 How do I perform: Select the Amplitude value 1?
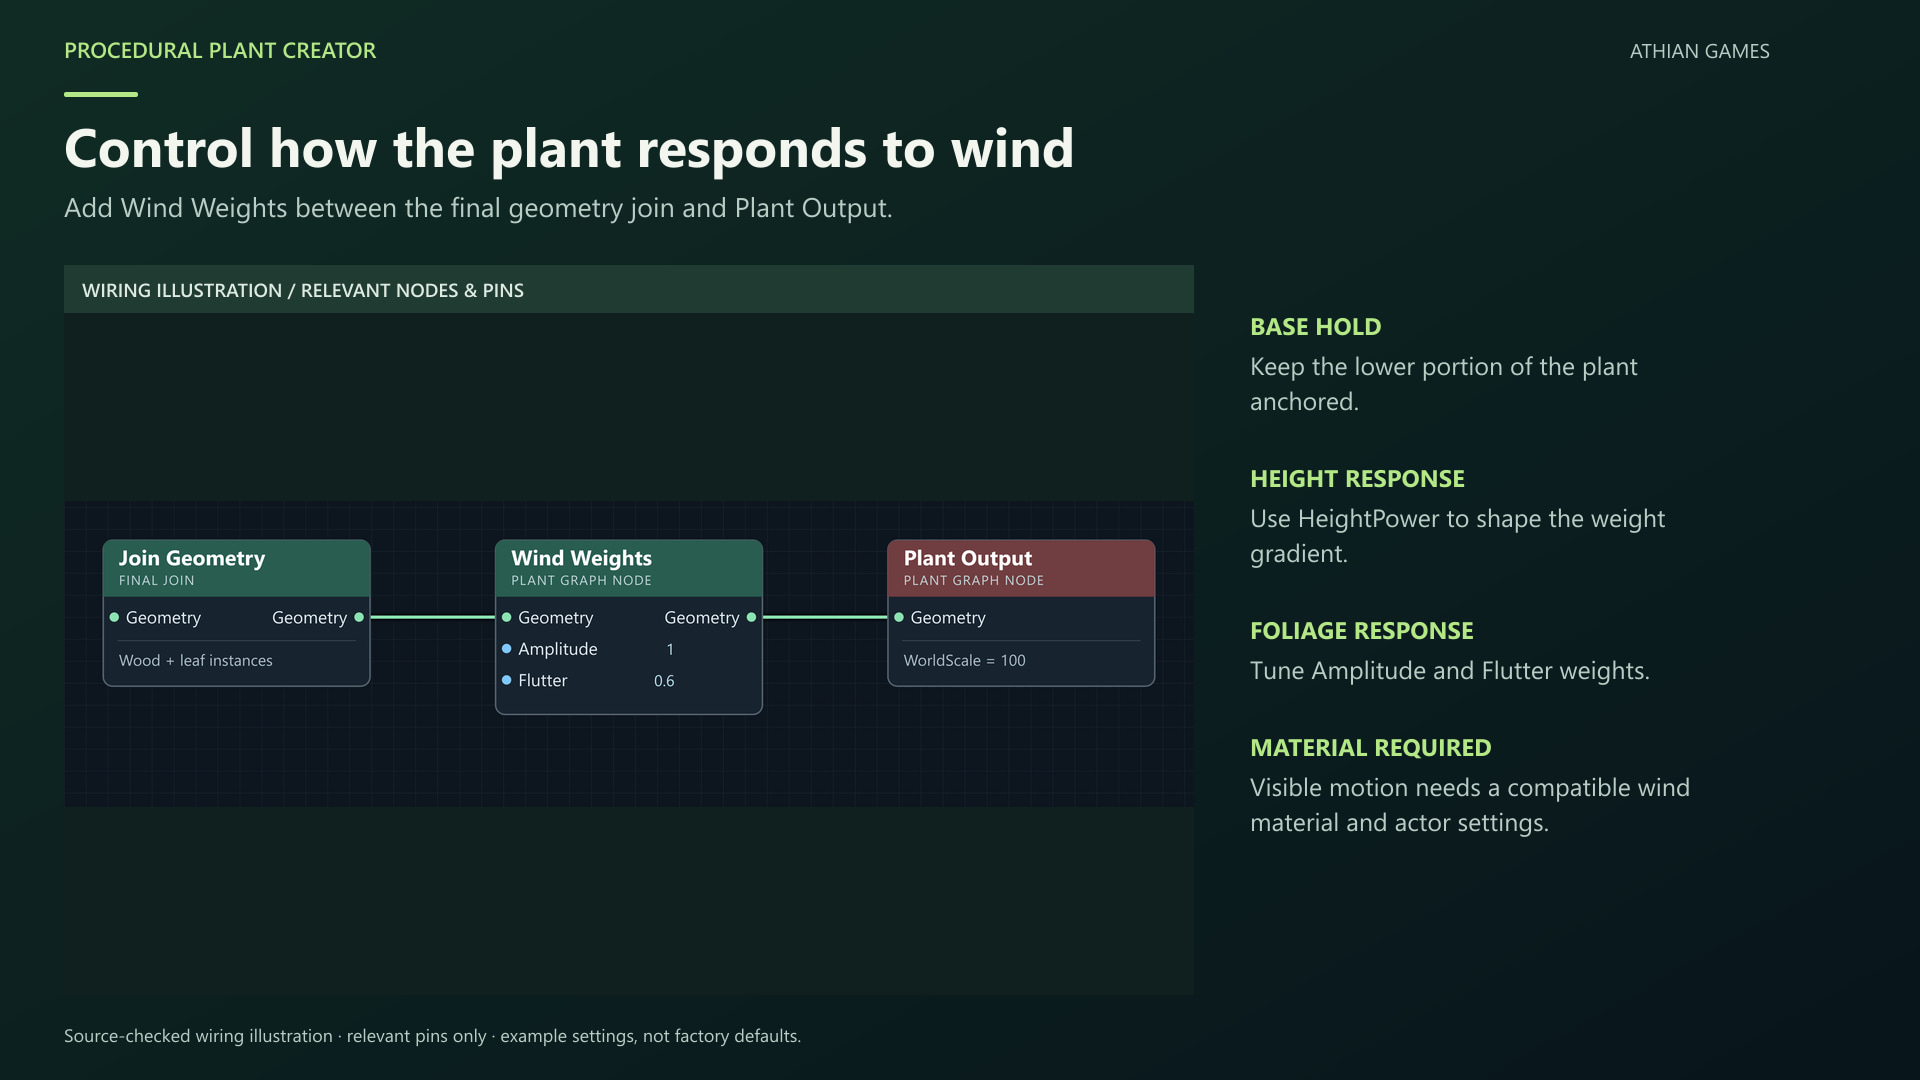[670, 650]
